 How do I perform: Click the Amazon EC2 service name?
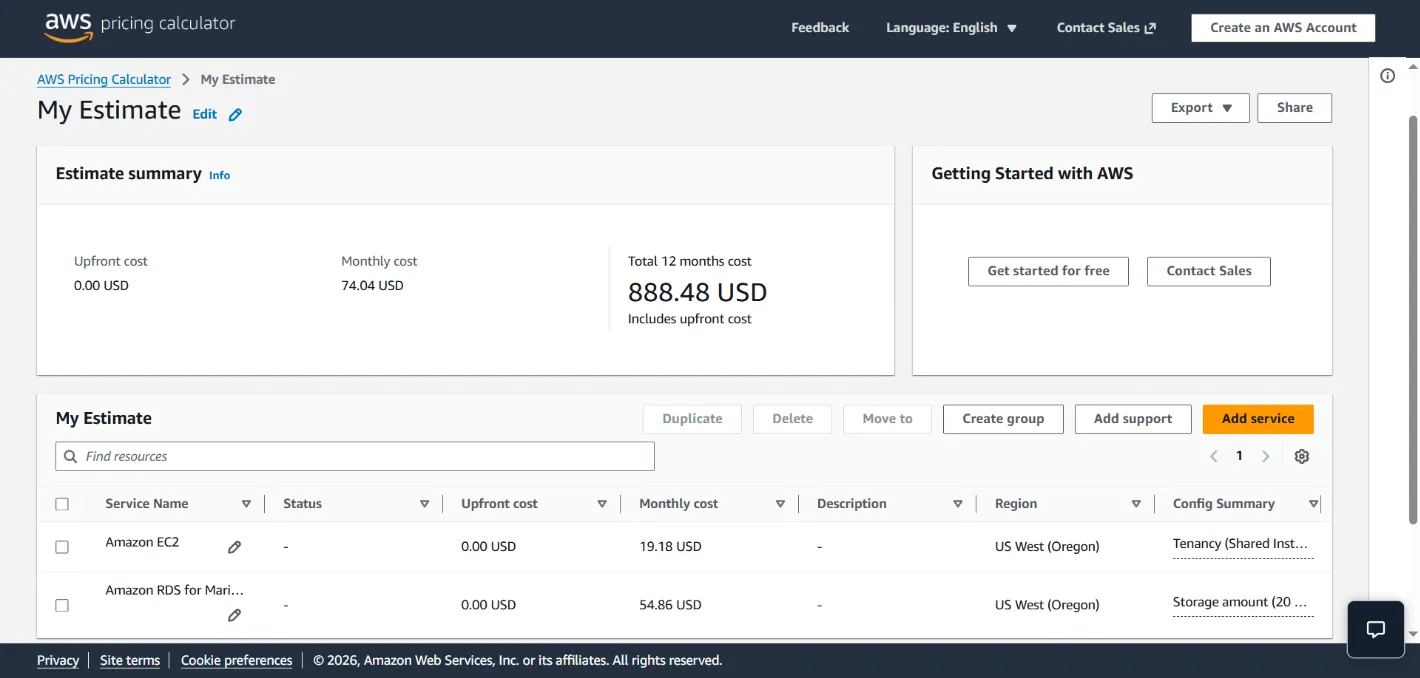142,542
